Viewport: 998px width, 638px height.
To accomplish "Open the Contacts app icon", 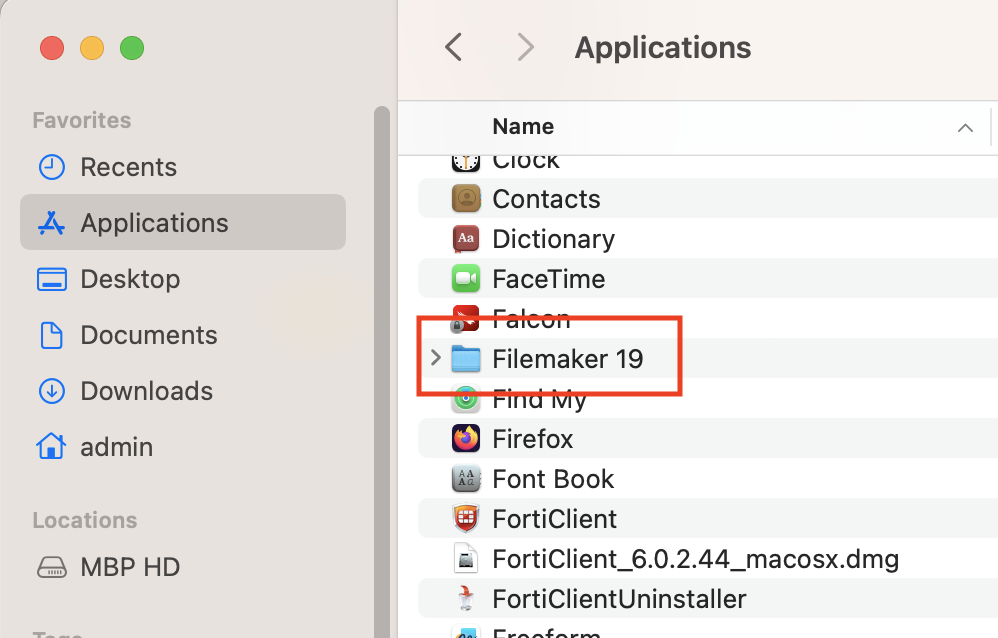I will point(466,199).
